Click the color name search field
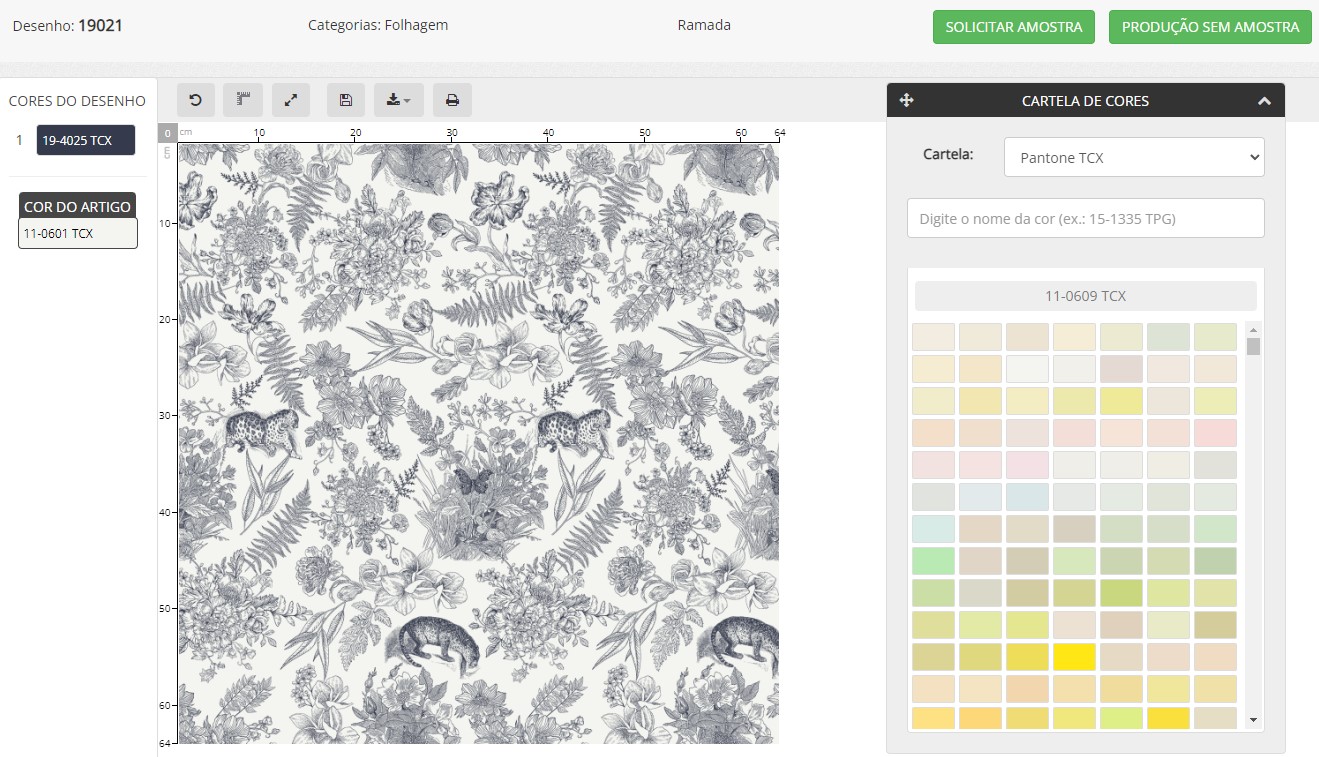 click(1085, 218)
